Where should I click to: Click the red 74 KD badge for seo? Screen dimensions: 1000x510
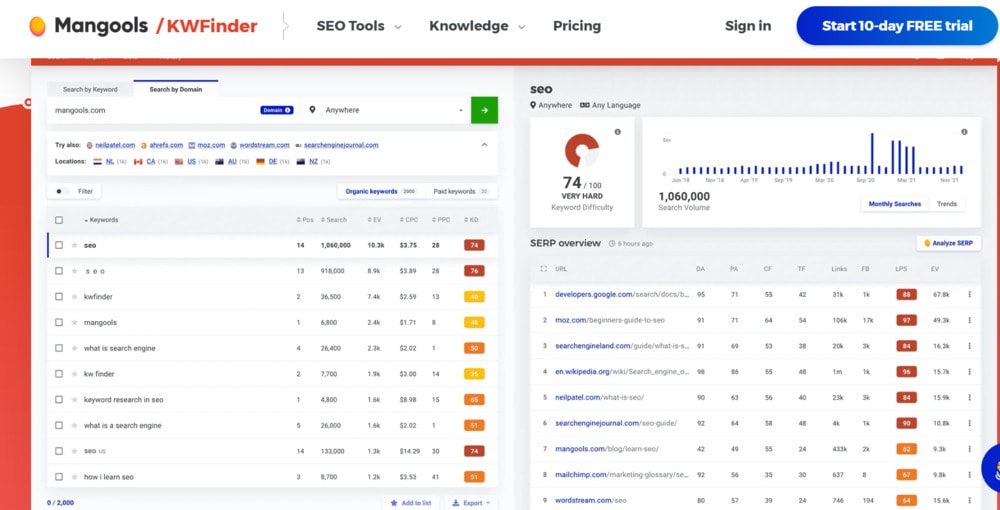click(x=474, y=245)
